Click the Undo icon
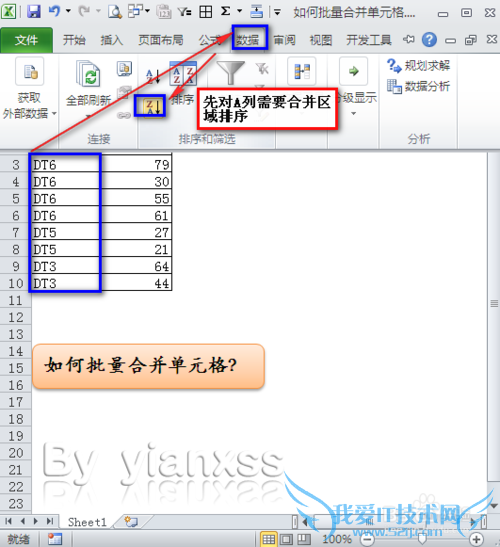The width and height of the screenshot is (500, 547). pyautogui.click(x=54, y=11)
